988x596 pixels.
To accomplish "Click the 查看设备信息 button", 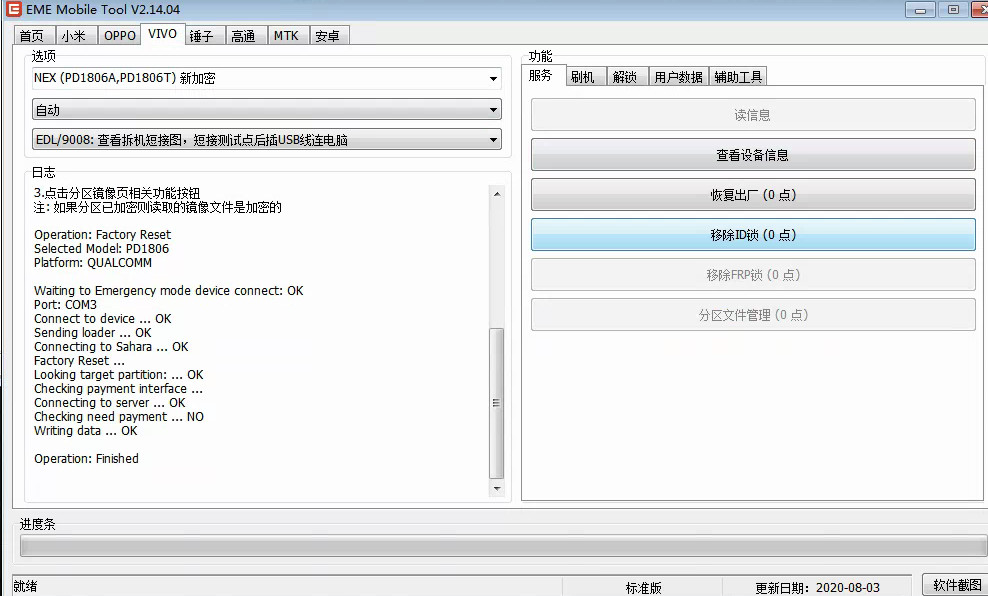I will click(753, 154).
